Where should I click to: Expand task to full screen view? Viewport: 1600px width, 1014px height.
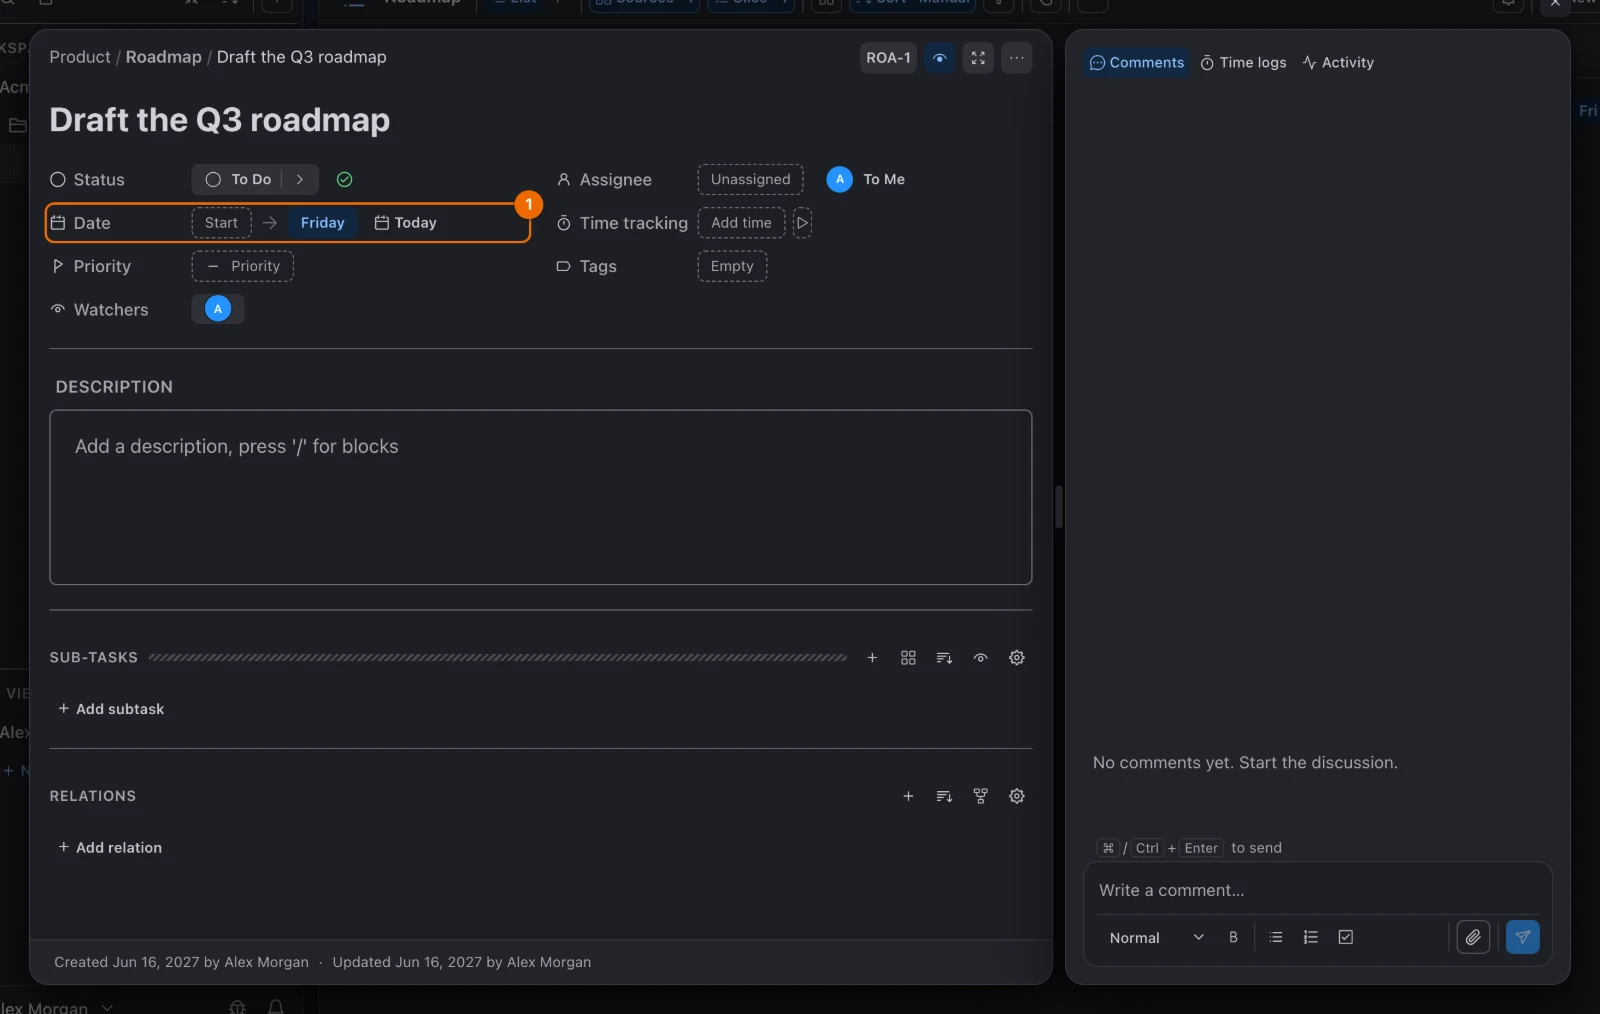coord(978,58)
